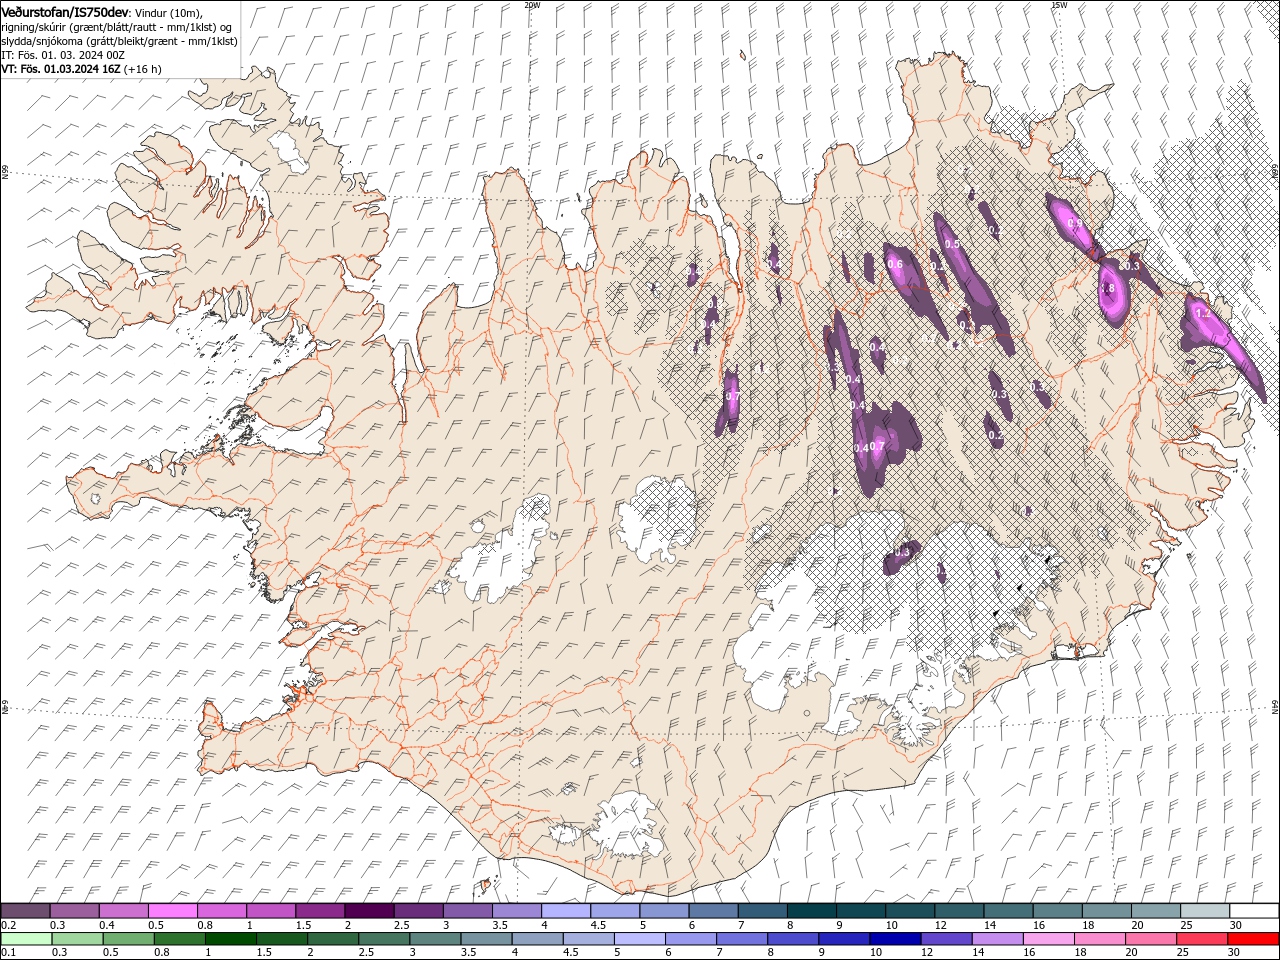Click the 0.1 label under the rain scale
Screen dimensions: 1280x960
[7, 953]
